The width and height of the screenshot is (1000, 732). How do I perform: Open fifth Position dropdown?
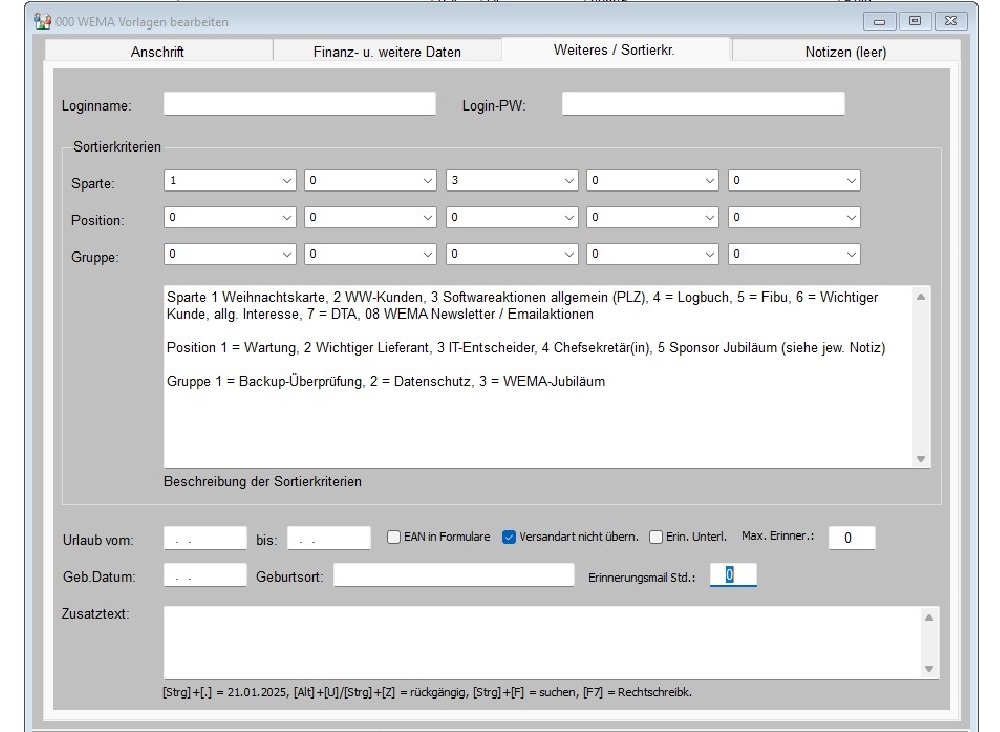point(794,217)
